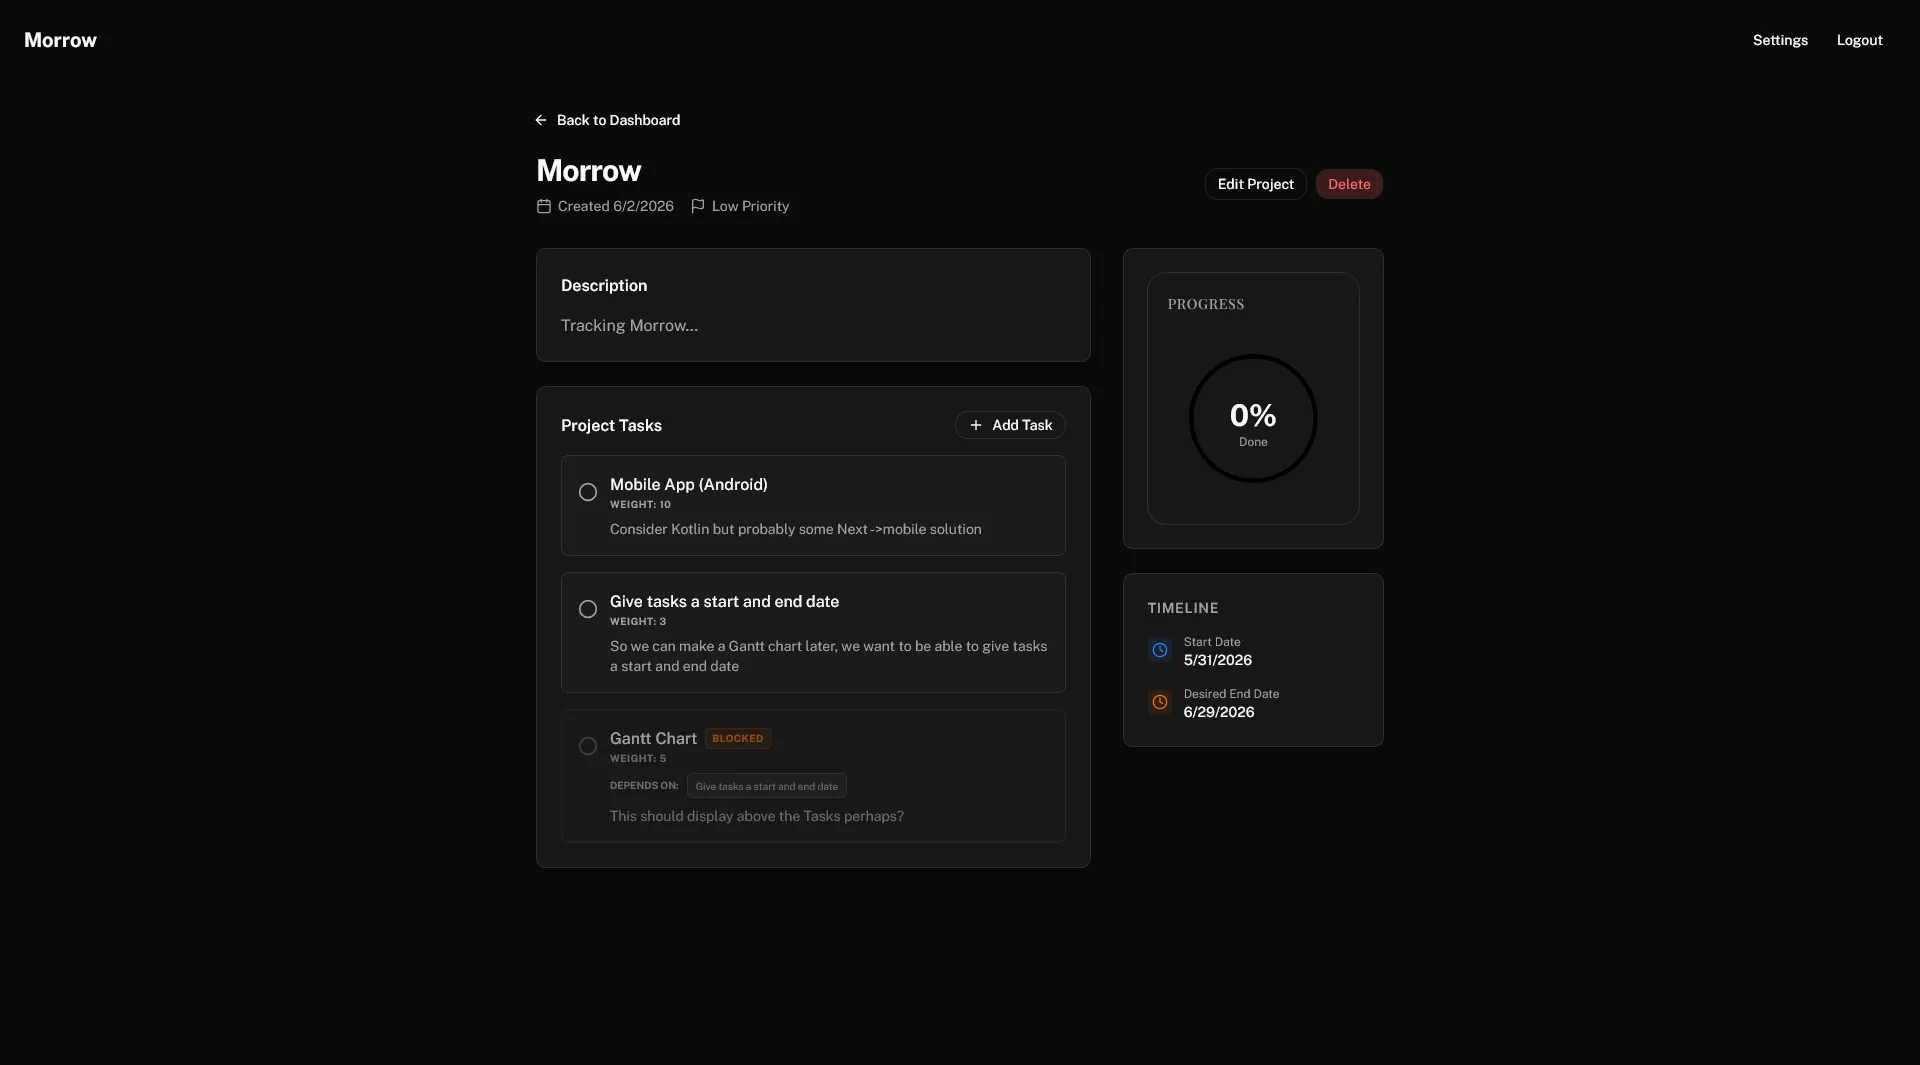Go Back to Dashboard
This screenshot has height=1065, width=1920.
click(x=607, y=120)
